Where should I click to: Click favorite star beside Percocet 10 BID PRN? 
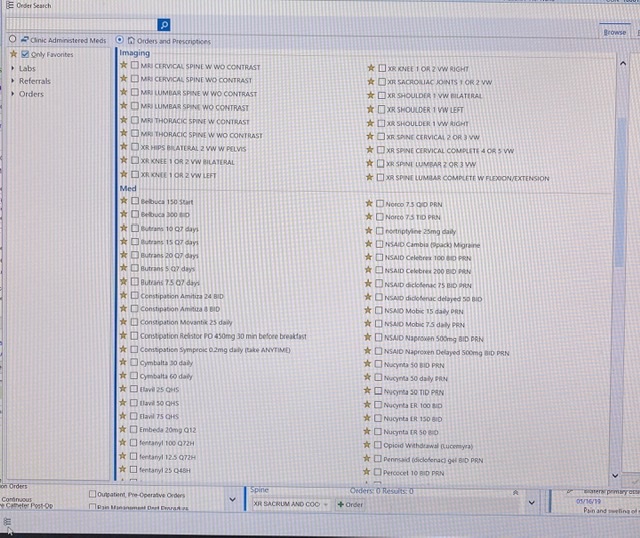pyautogui.click(x=367, y=472)
